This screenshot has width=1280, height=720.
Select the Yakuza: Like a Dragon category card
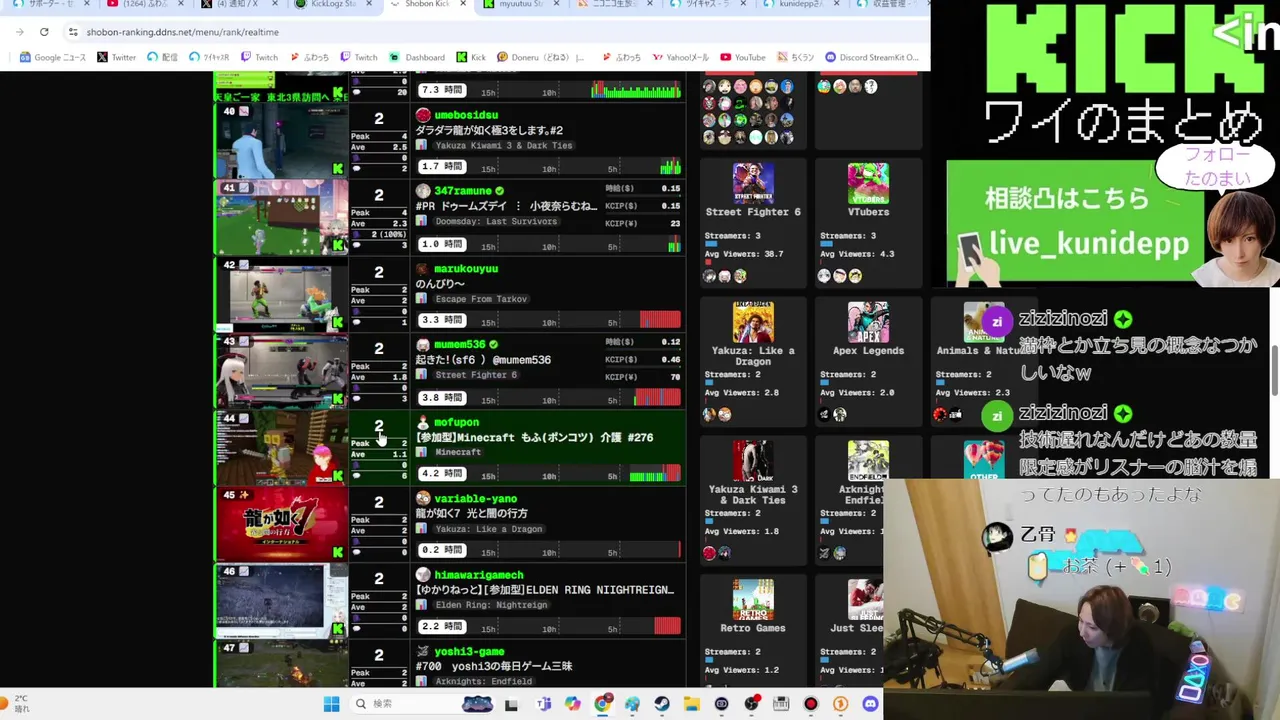(753, 363)
